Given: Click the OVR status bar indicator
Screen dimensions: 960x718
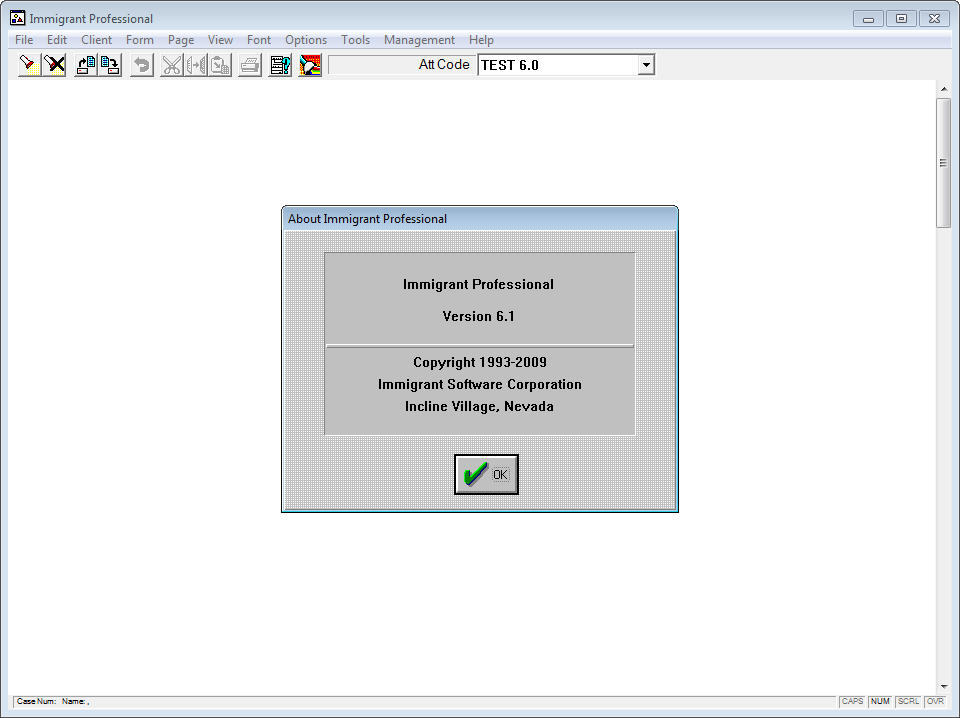Looking at the screenshot, I should 935,701.
